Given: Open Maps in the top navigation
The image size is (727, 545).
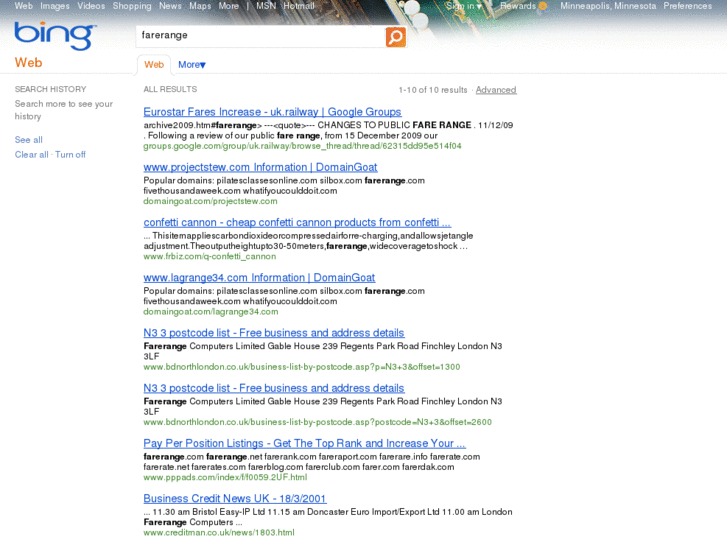Looking at the screenshot, I should click(200, 6).
